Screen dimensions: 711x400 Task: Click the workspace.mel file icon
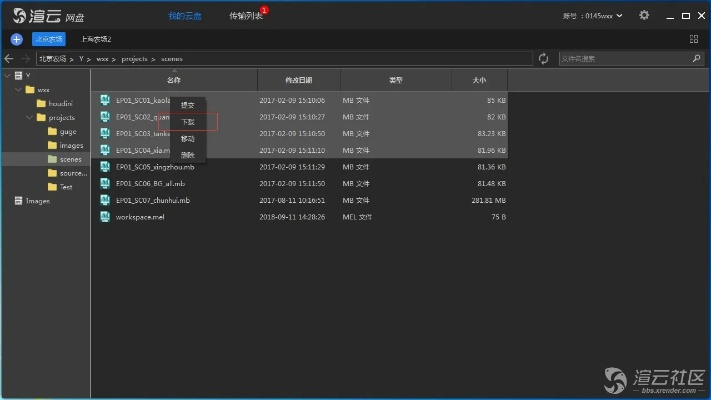pos(105,216)
